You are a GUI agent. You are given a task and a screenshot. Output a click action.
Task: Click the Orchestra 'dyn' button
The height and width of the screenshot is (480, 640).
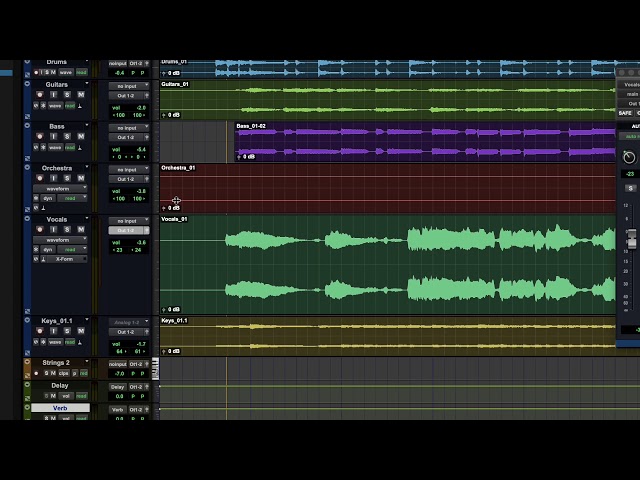coord(48,198)
